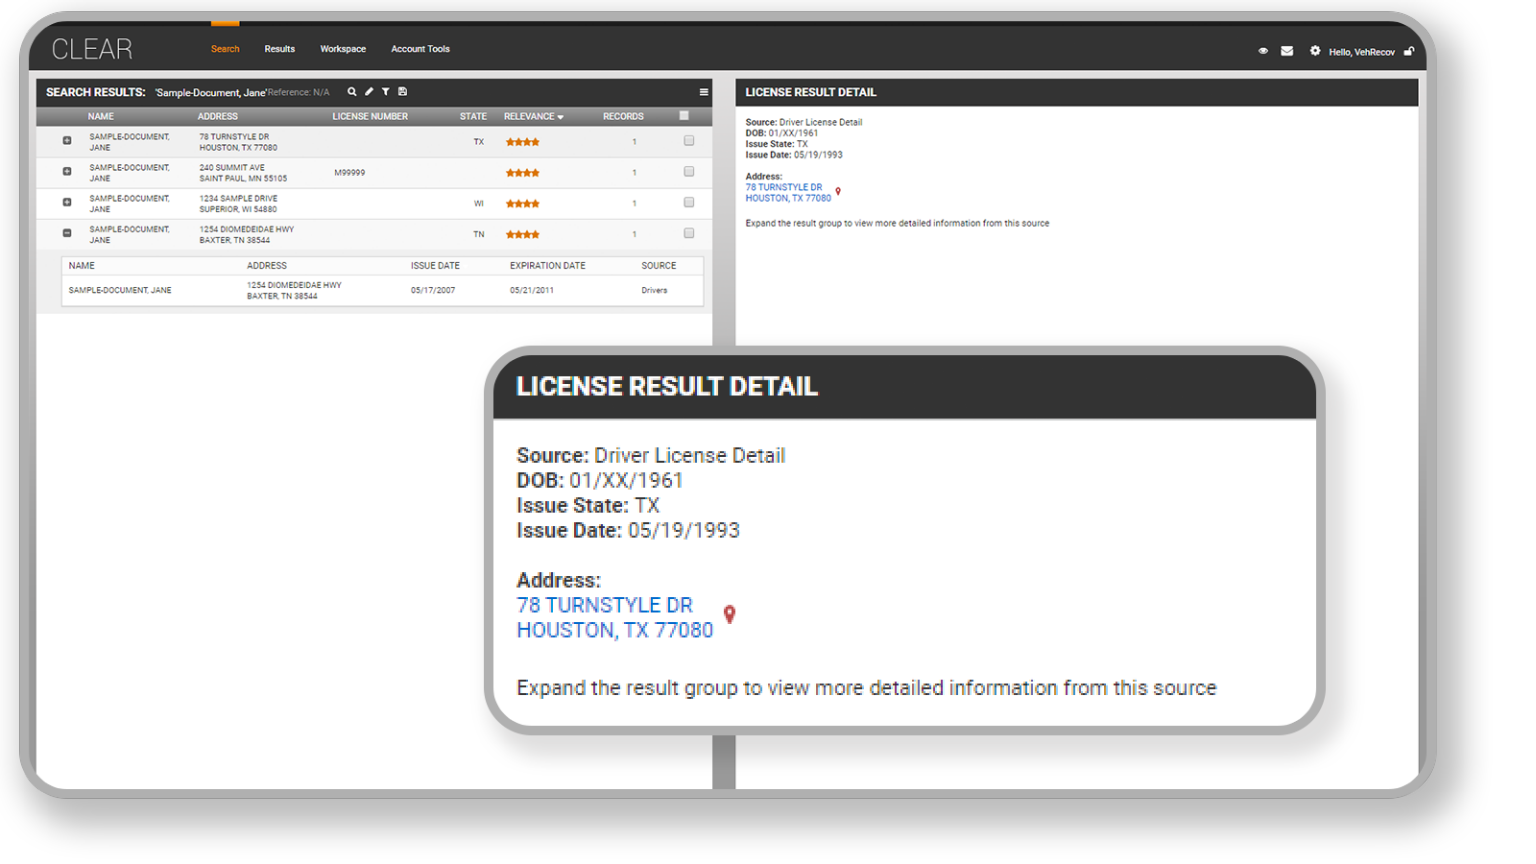
Task: Sort by the Relevance column arrow
Action: pos(561,117)
